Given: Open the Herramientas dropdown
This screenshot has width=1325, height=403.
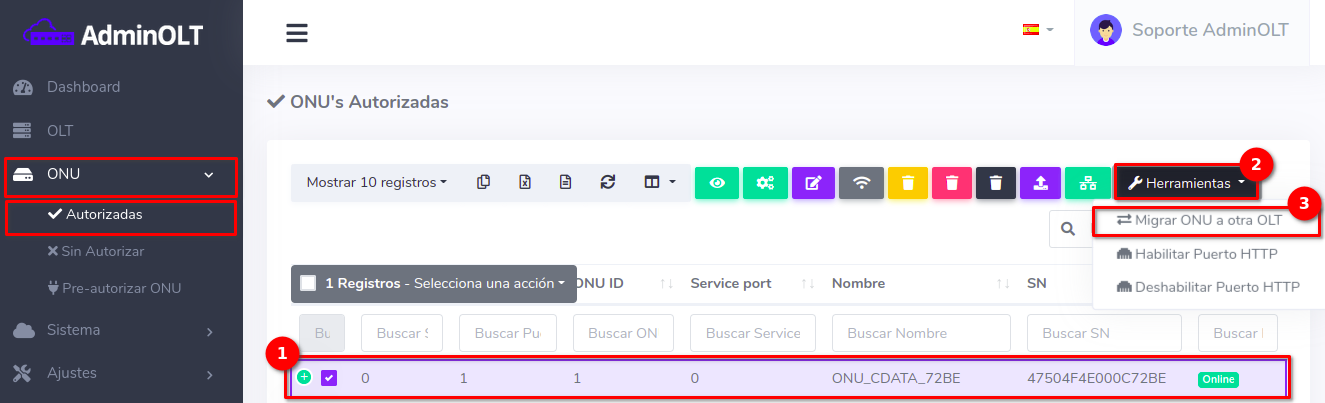Looking at the screenshot, I should [x=1186, y=183].
